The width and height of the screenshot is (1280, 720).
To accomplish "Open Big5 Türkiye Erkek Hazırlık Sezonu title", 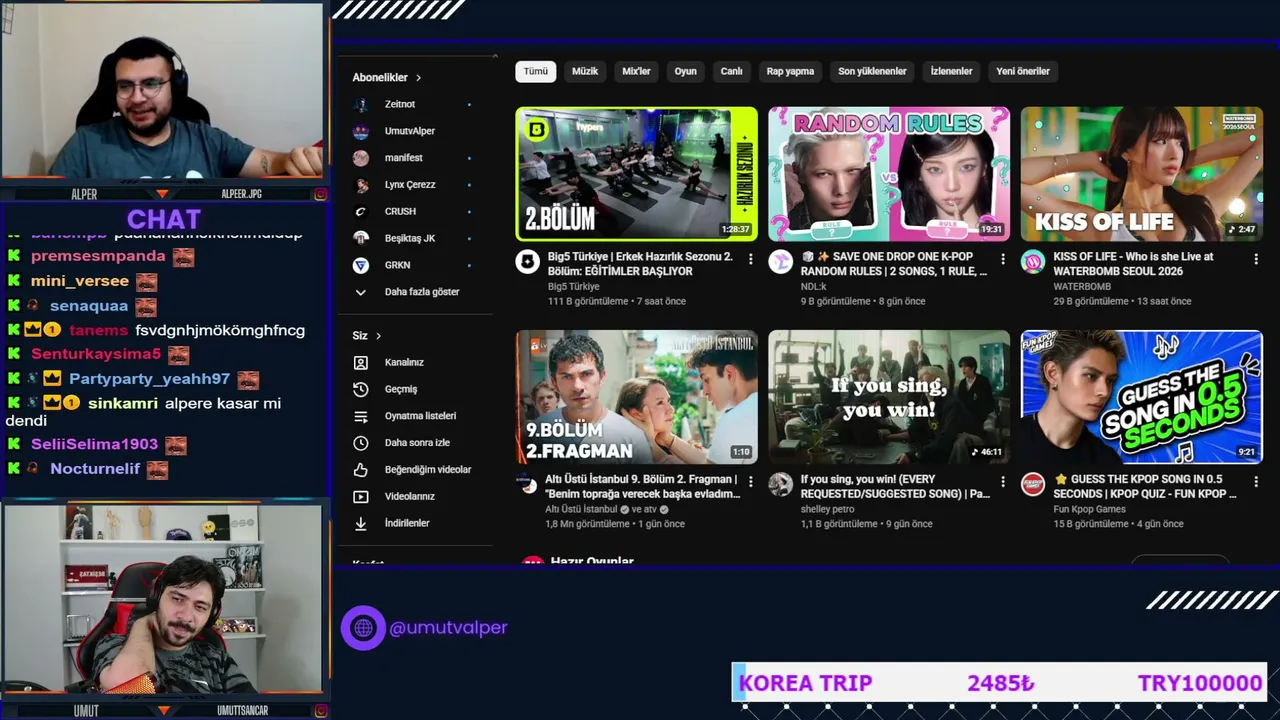I will click(x=642, y=264).
